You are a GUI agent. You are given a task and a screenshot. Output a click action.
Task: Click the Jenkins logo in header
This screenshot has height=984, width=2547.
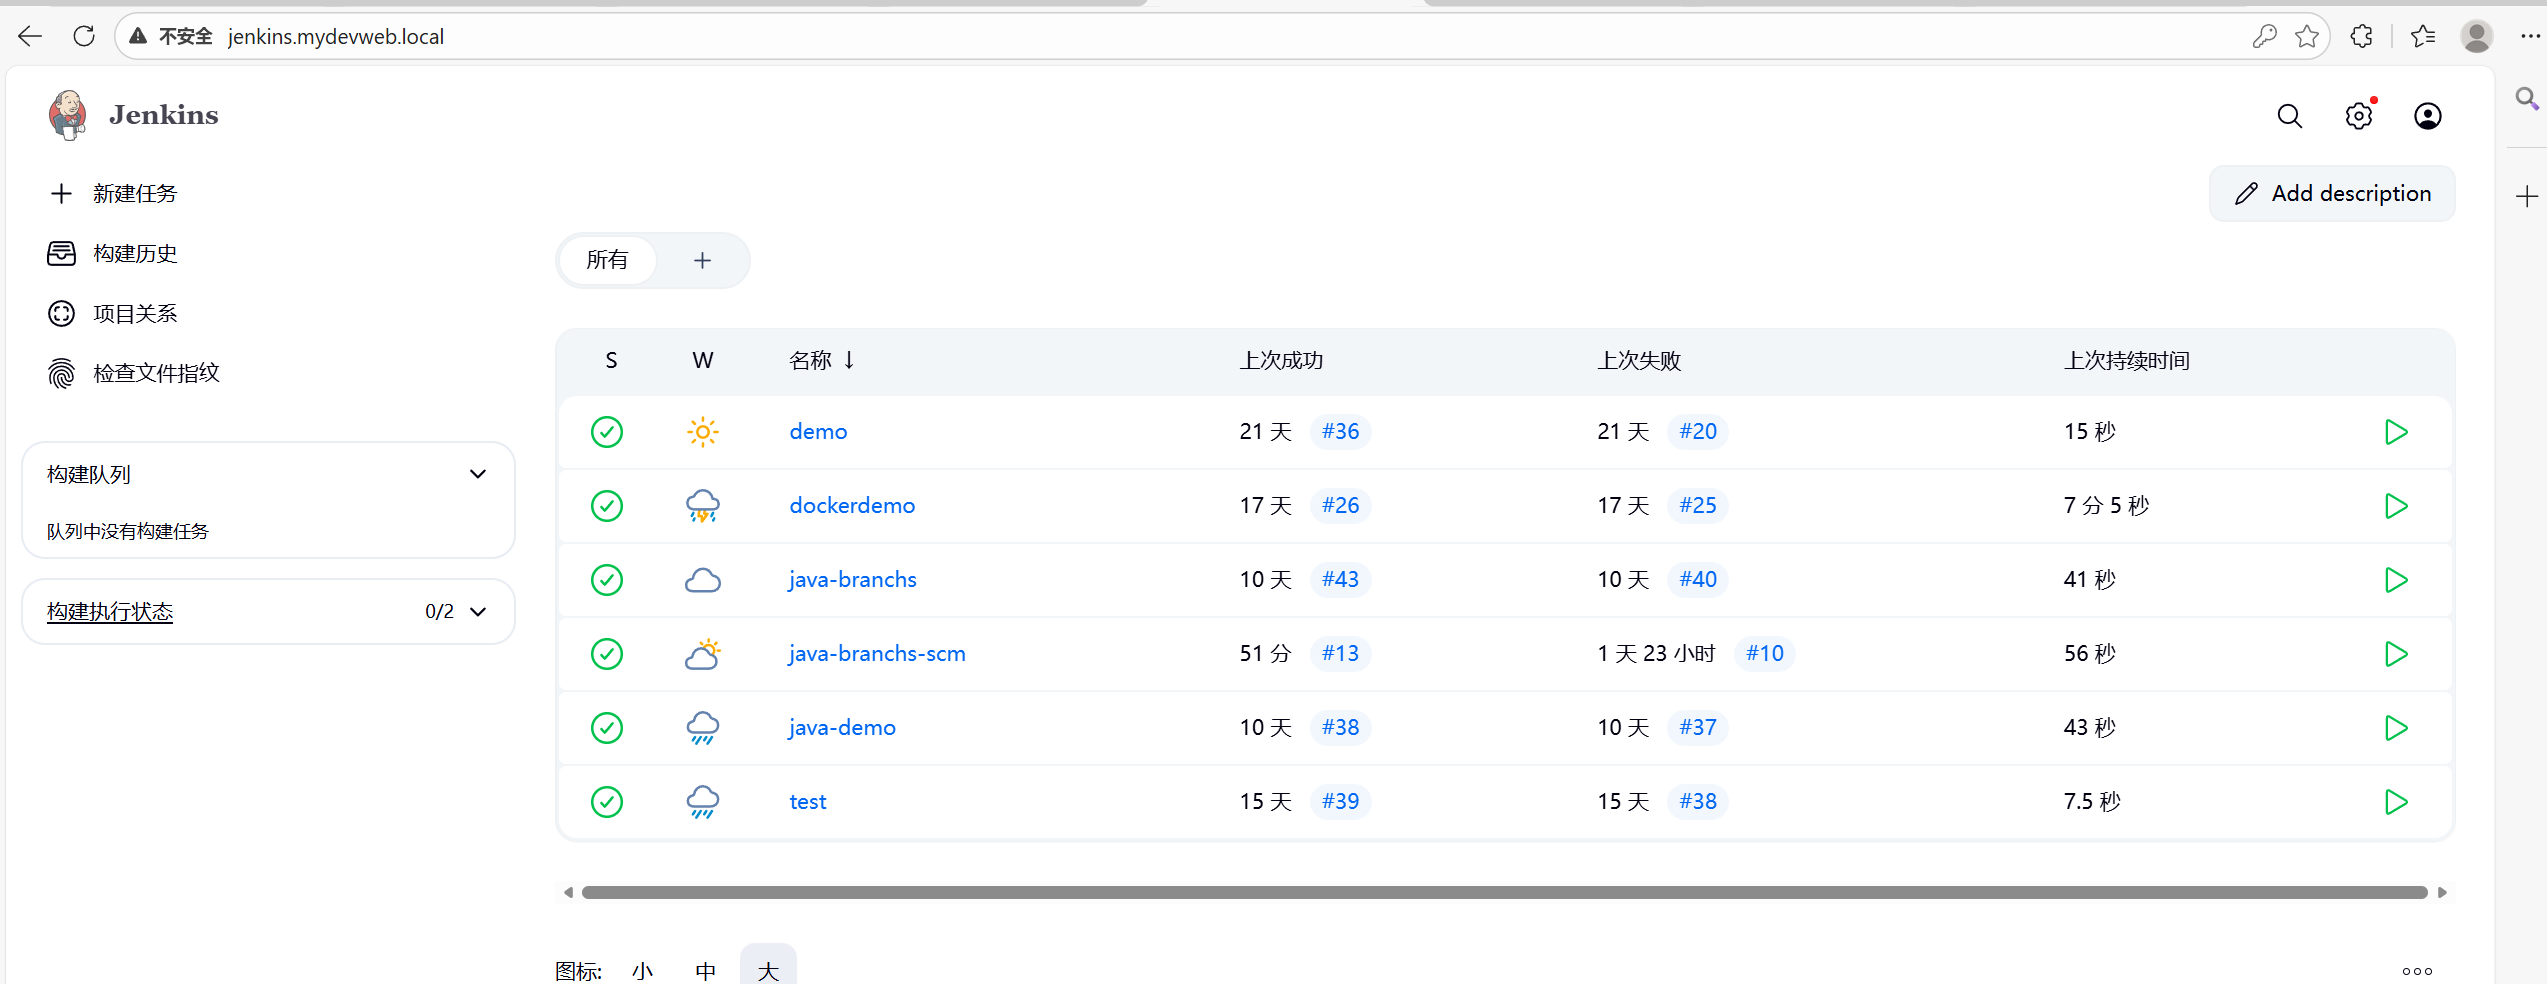coord(68,115)
